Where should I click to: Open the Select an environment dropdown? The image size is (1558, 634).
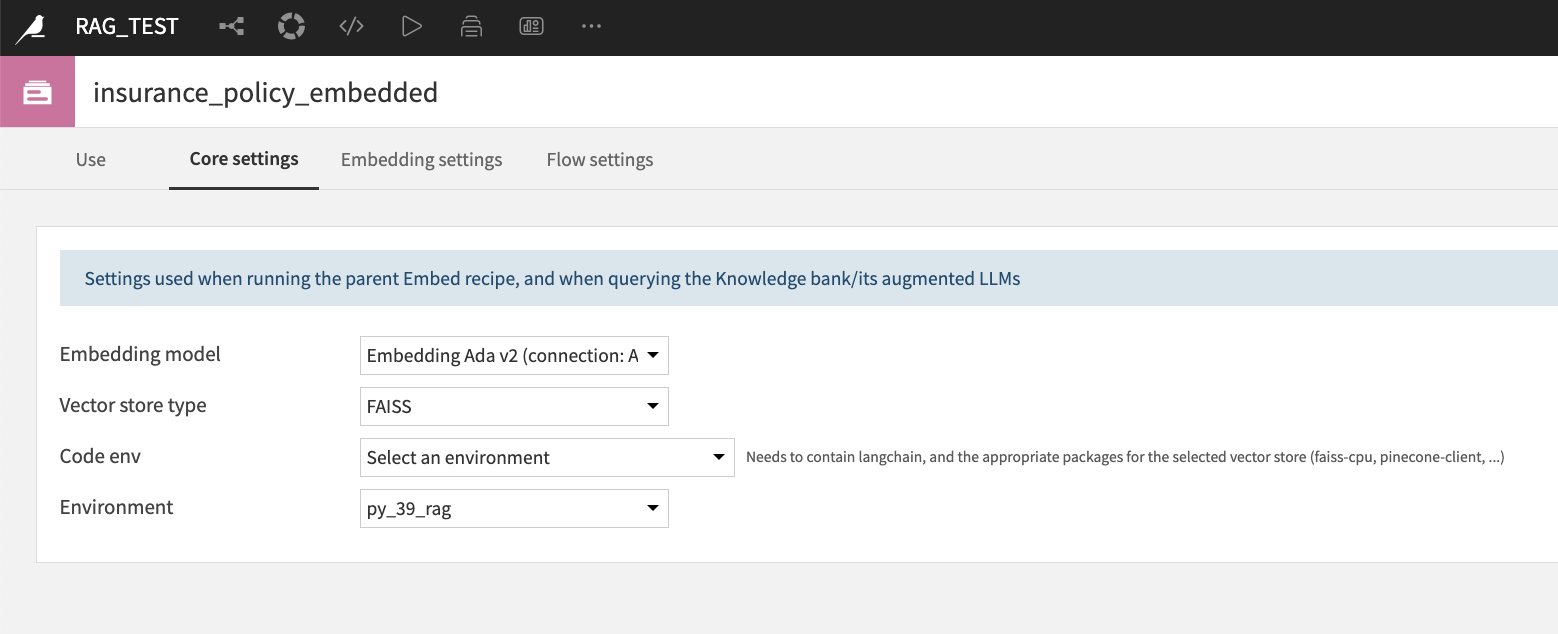click(x=547, y=457)
